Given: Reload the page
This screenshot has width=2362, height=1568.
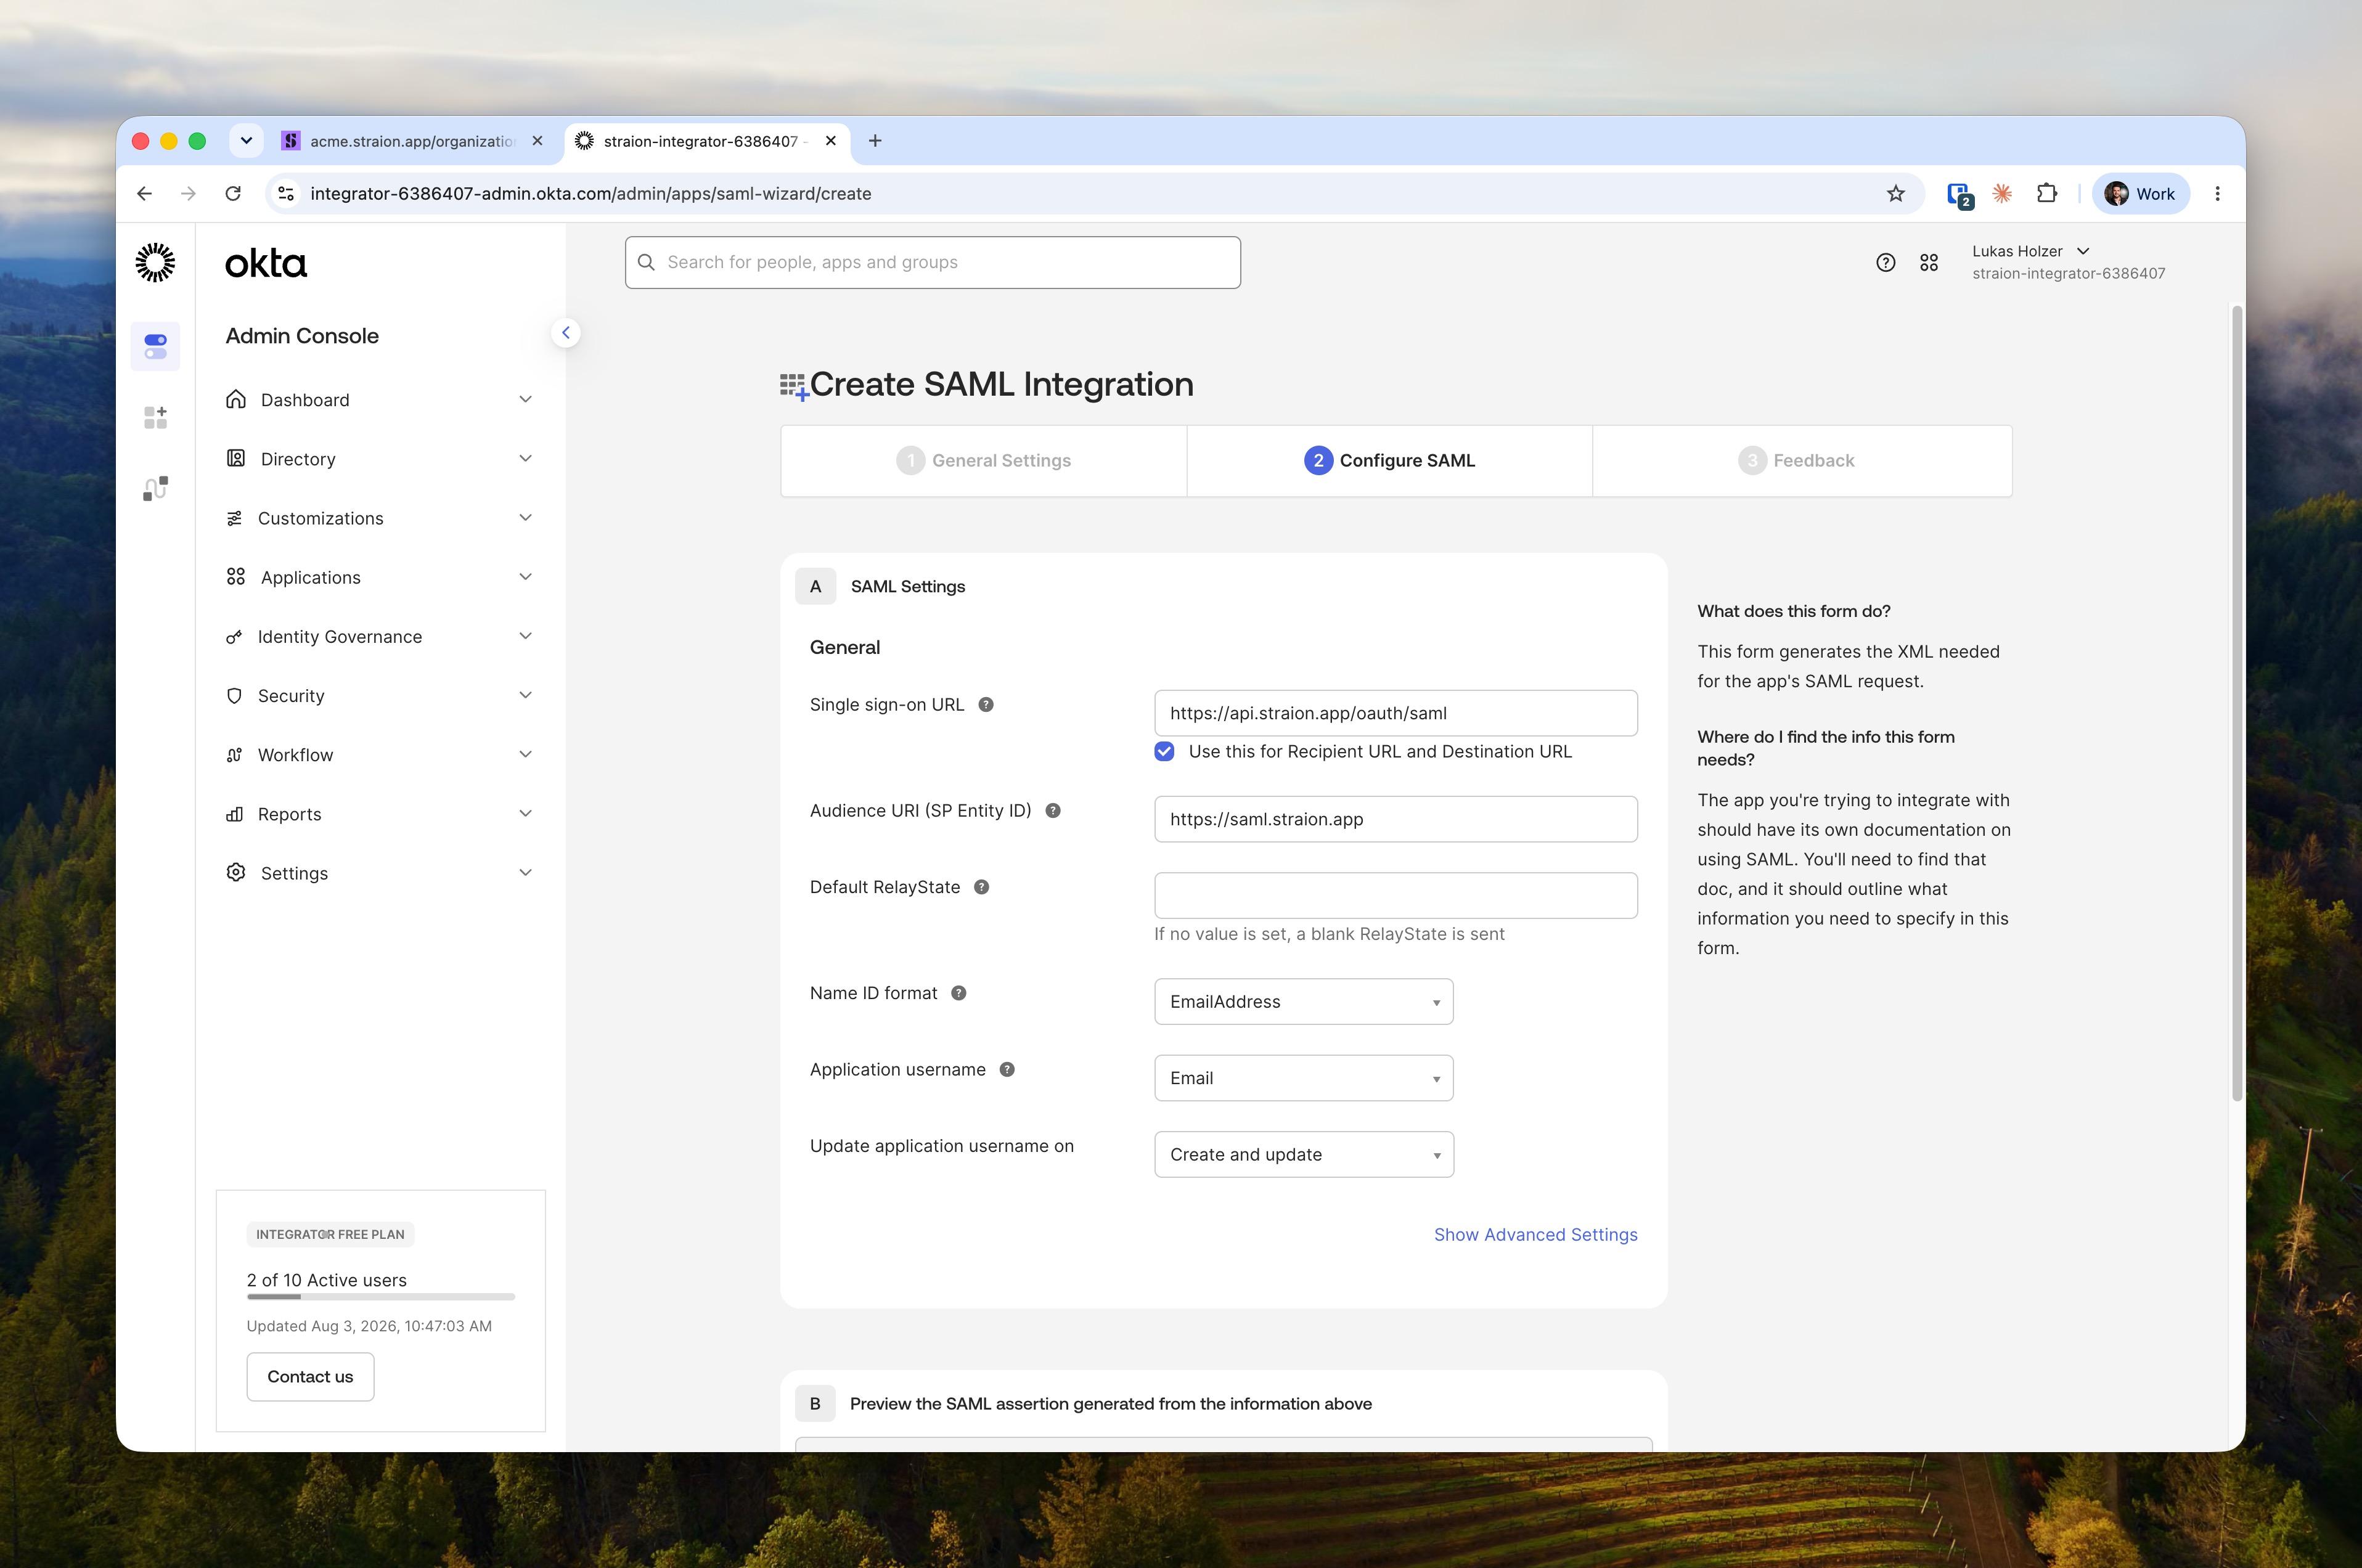Looking at the screenshot, I should click(233, 194).
